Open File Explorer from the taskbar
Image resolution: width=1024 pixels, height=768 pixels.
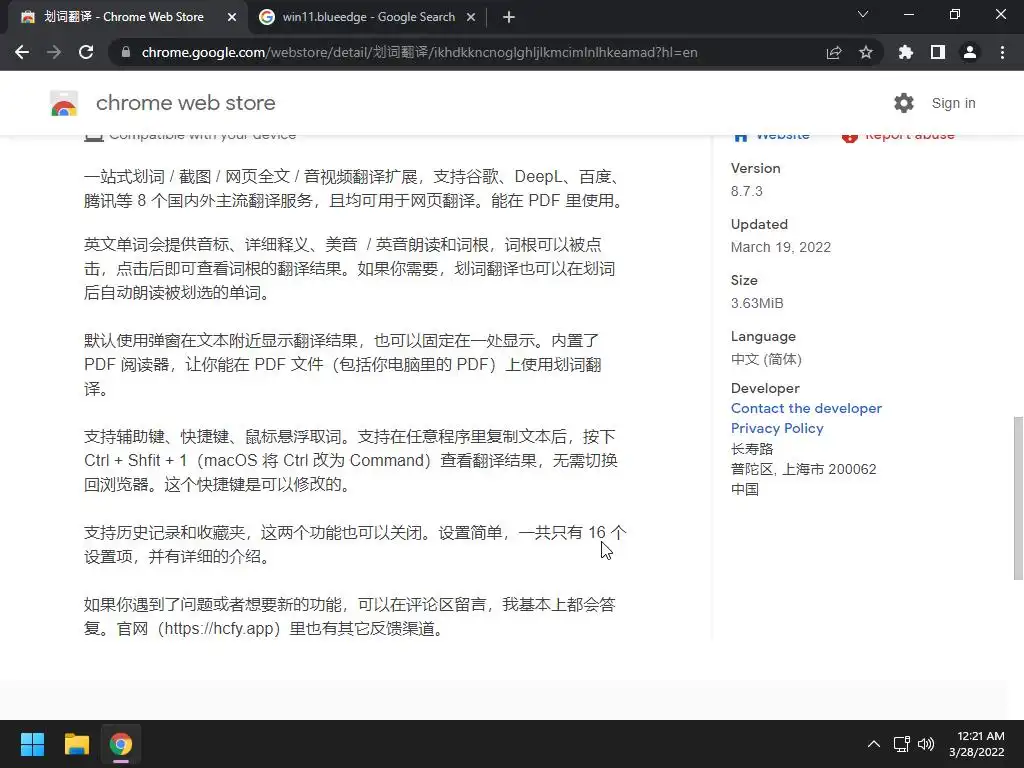[76, 744]
